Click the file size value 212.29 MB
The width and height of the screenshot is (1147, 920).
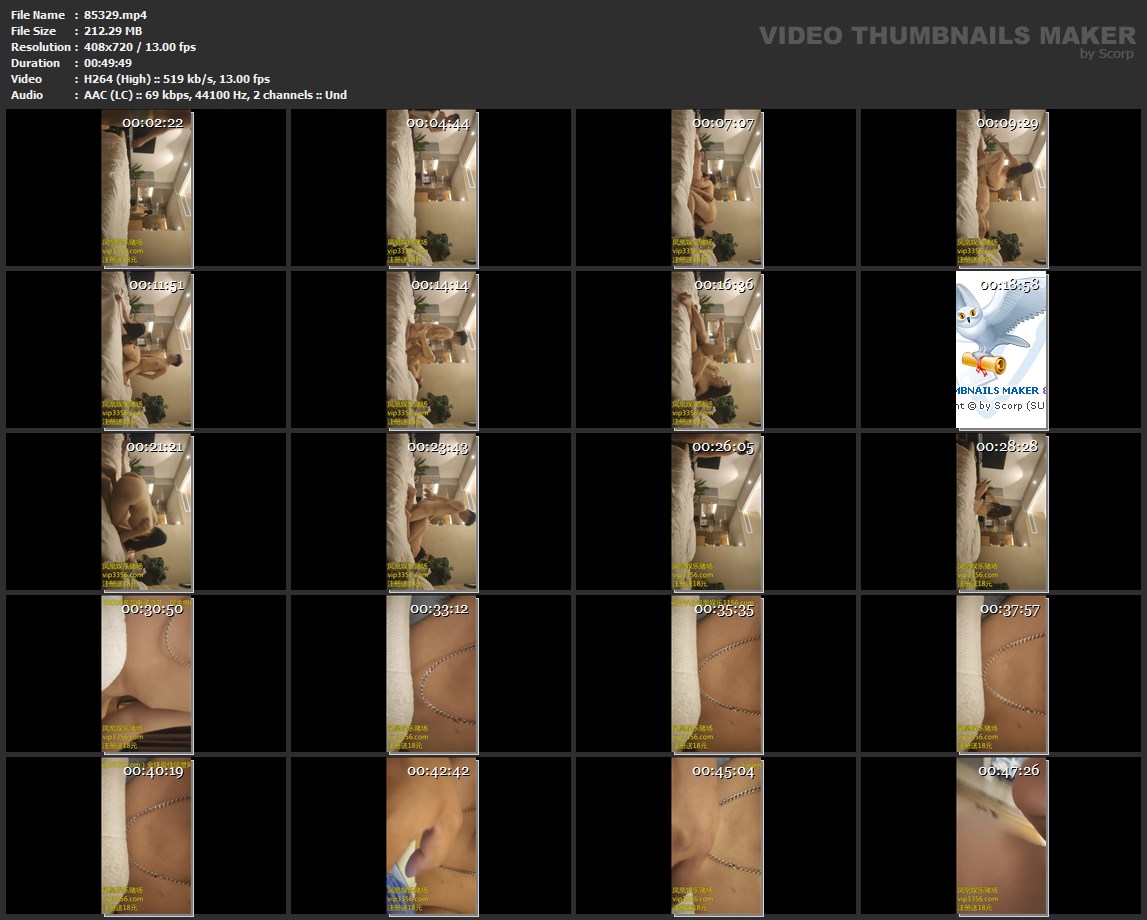tap(113, 31)
